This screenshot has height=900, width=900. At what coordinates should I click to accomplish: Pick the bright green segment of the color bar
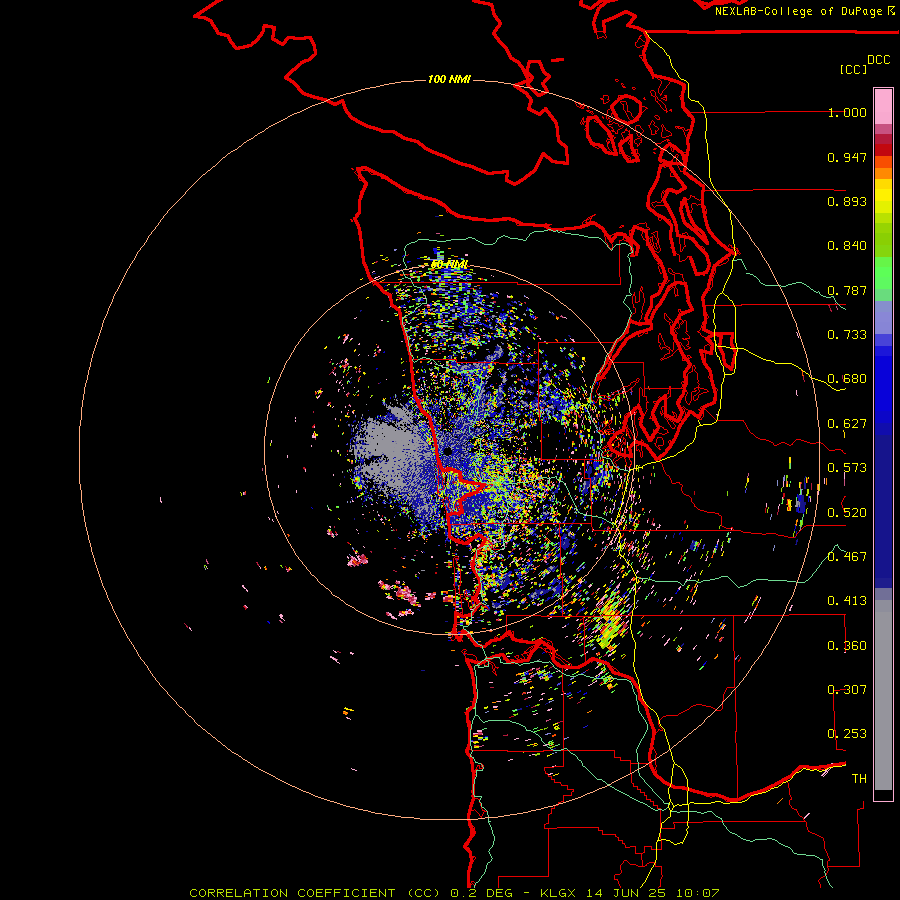coord(883,273)
